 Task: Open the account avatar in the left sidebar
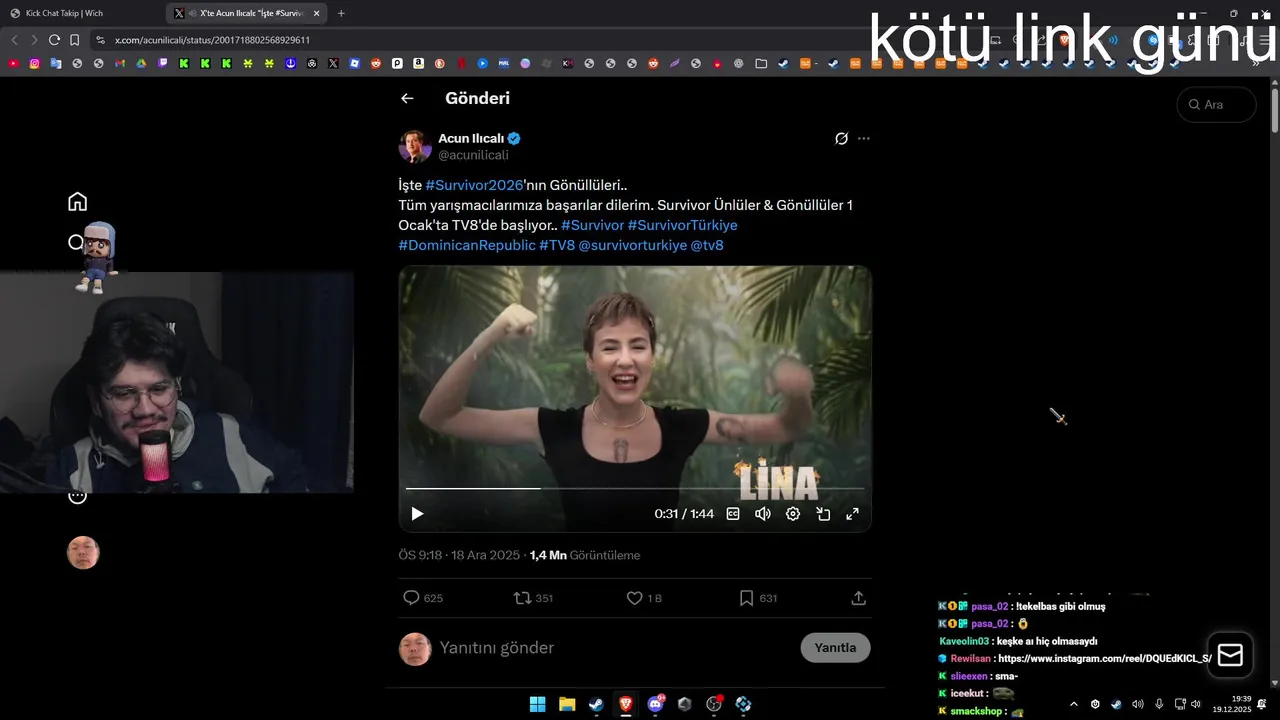click(x=83, y=553)
